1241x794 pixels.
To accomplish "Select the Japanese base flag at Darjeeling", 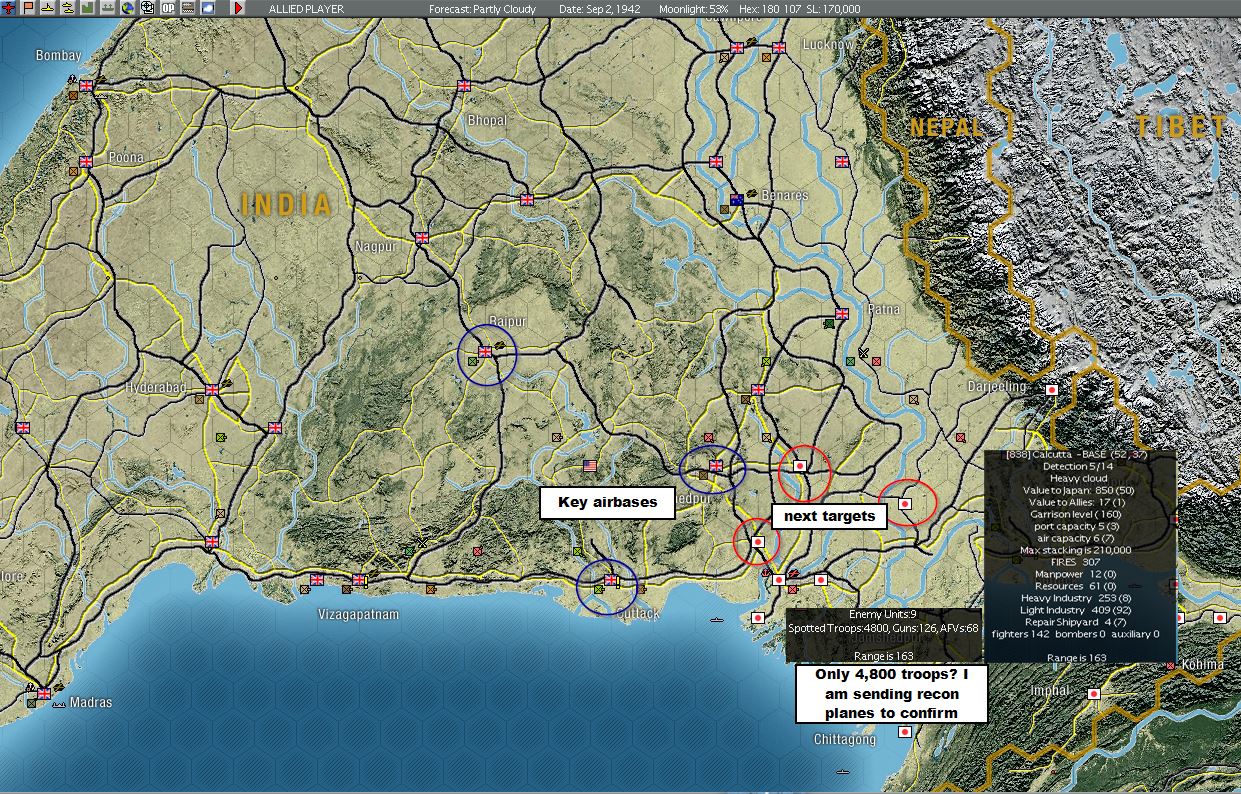I will (1052, 389).
